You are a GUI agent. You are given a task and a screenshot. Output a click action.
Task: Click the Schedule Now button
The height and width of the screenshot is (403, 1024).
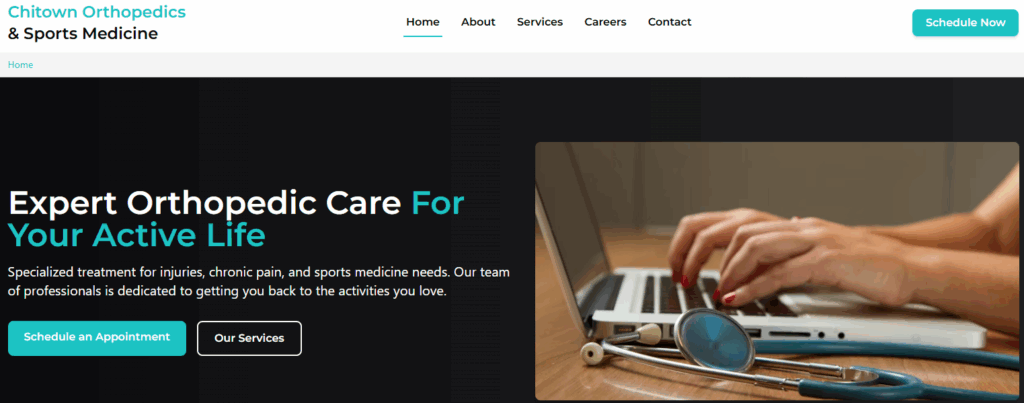[965, 23]
